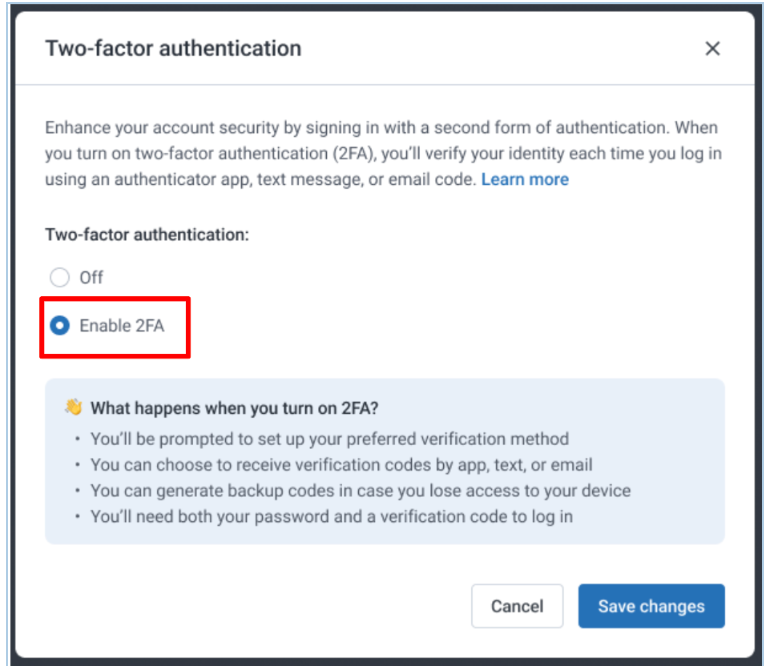Close the Two-factor authentication dialog
The height and width of the screenshot is (666, 768).
tap(712, 48)
